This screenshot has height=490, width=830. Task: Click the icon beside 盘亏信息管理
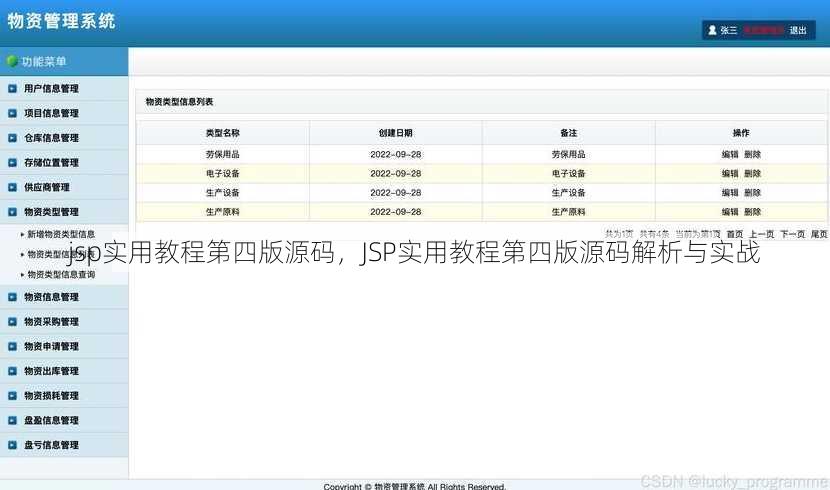click(12, 445)
